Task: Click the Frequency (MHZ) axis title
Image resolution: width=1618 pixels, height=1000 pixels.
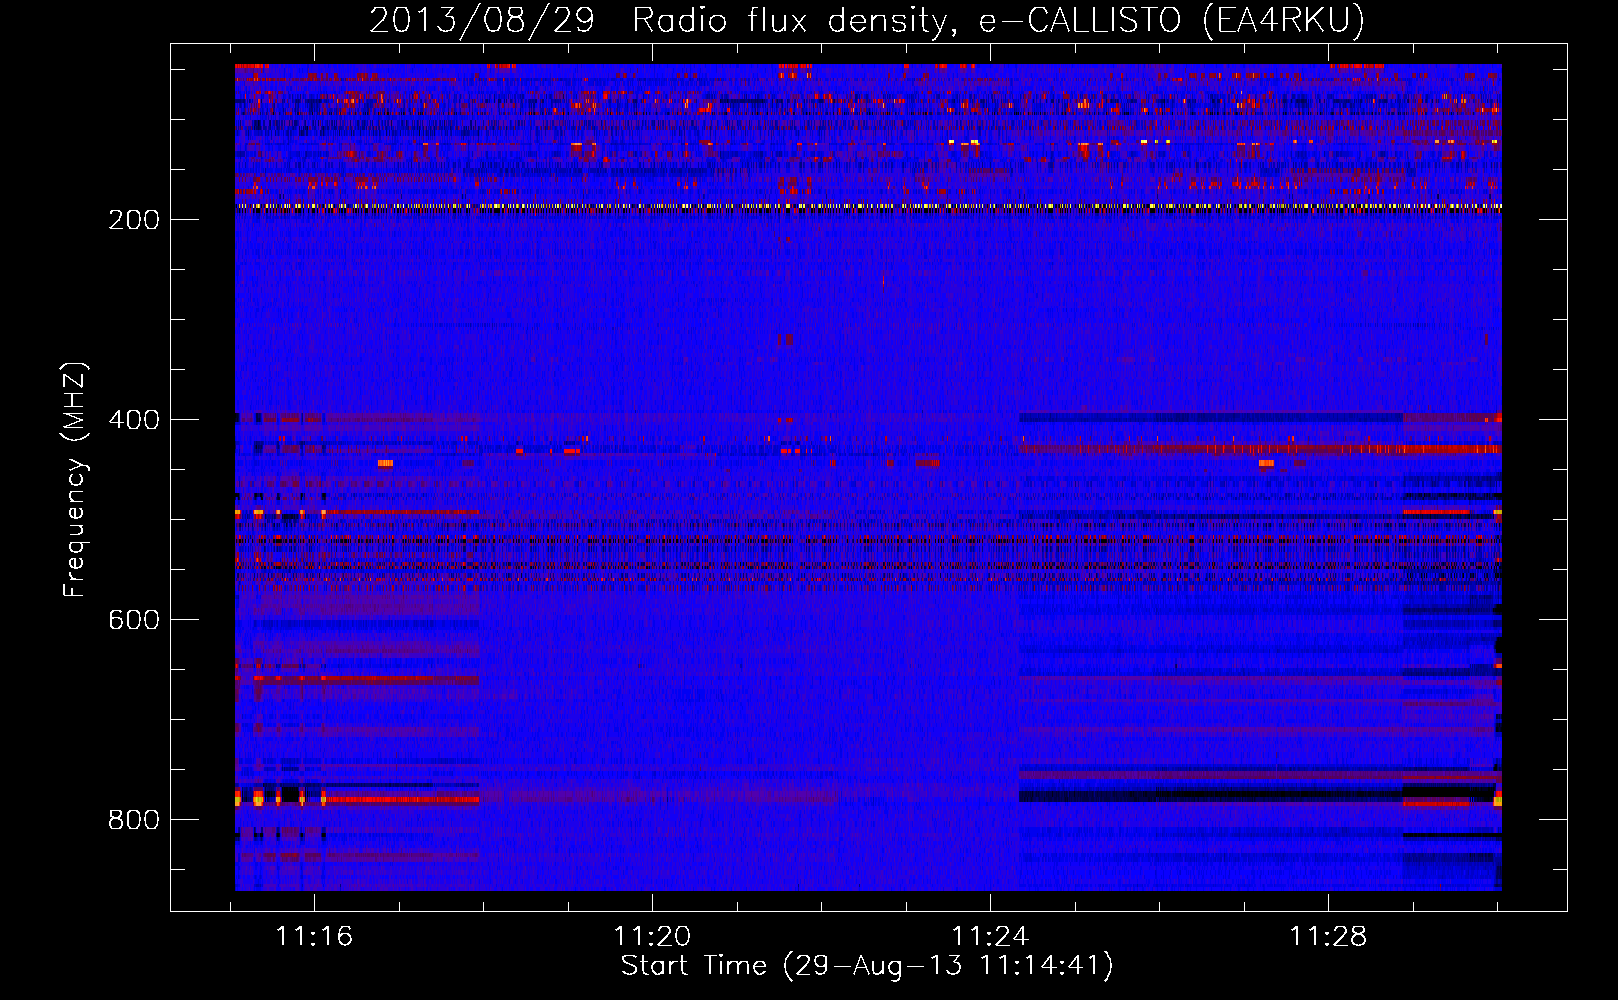Action: click(75, 479)
